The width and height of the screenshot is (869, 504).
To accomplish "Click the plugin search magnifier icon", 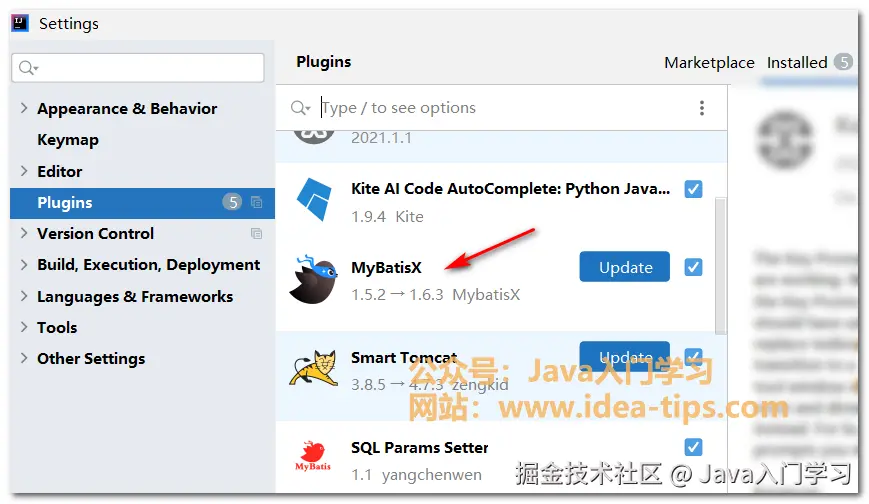I will [300, 108].
